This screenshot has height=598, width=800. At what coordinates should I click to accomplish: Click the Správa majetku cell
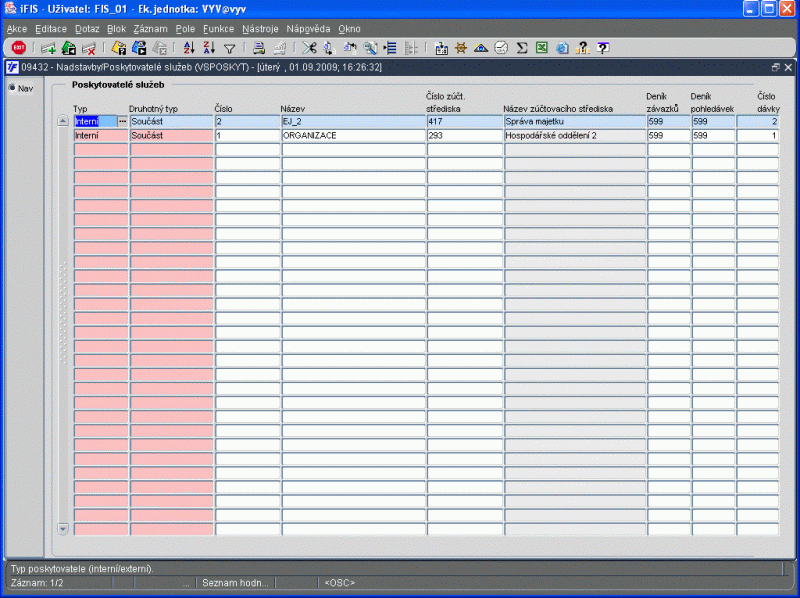[574, 121]
